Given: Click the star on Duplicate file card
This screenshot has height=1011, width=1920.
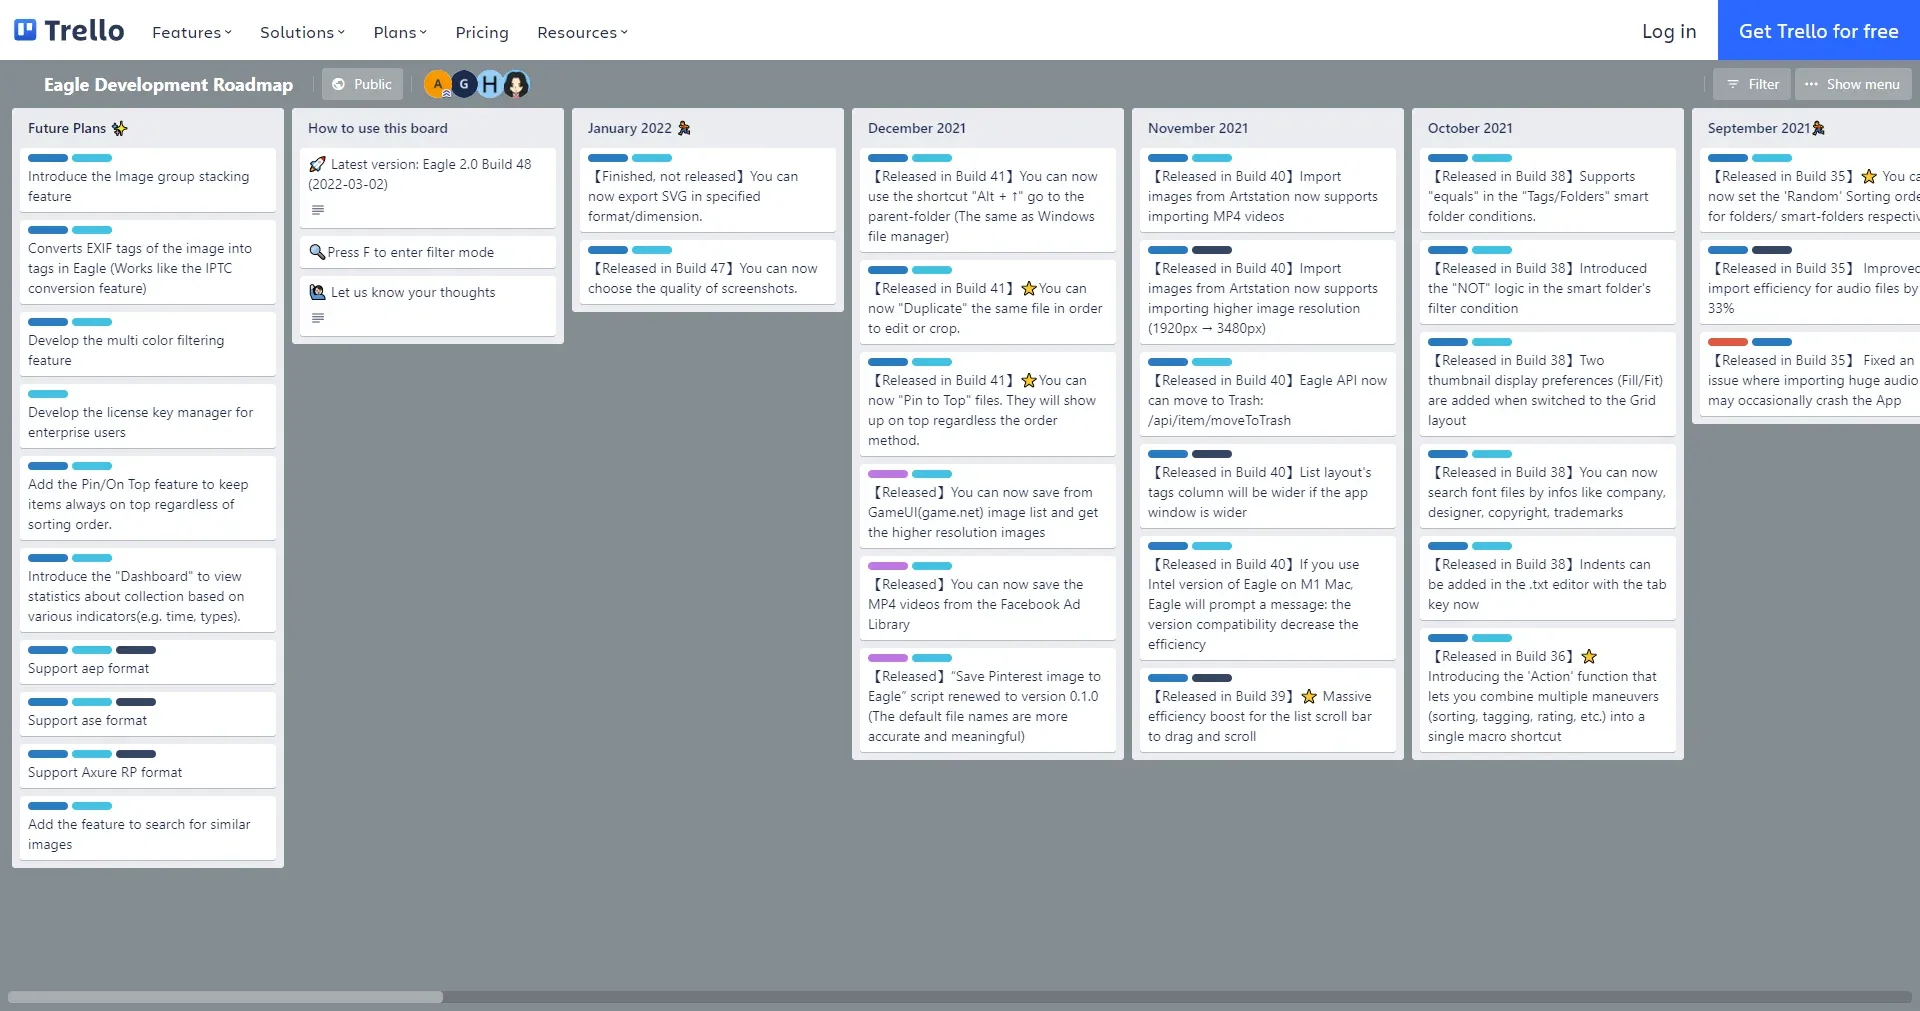Looking at the screenshot, I should tap(1028, 288).
